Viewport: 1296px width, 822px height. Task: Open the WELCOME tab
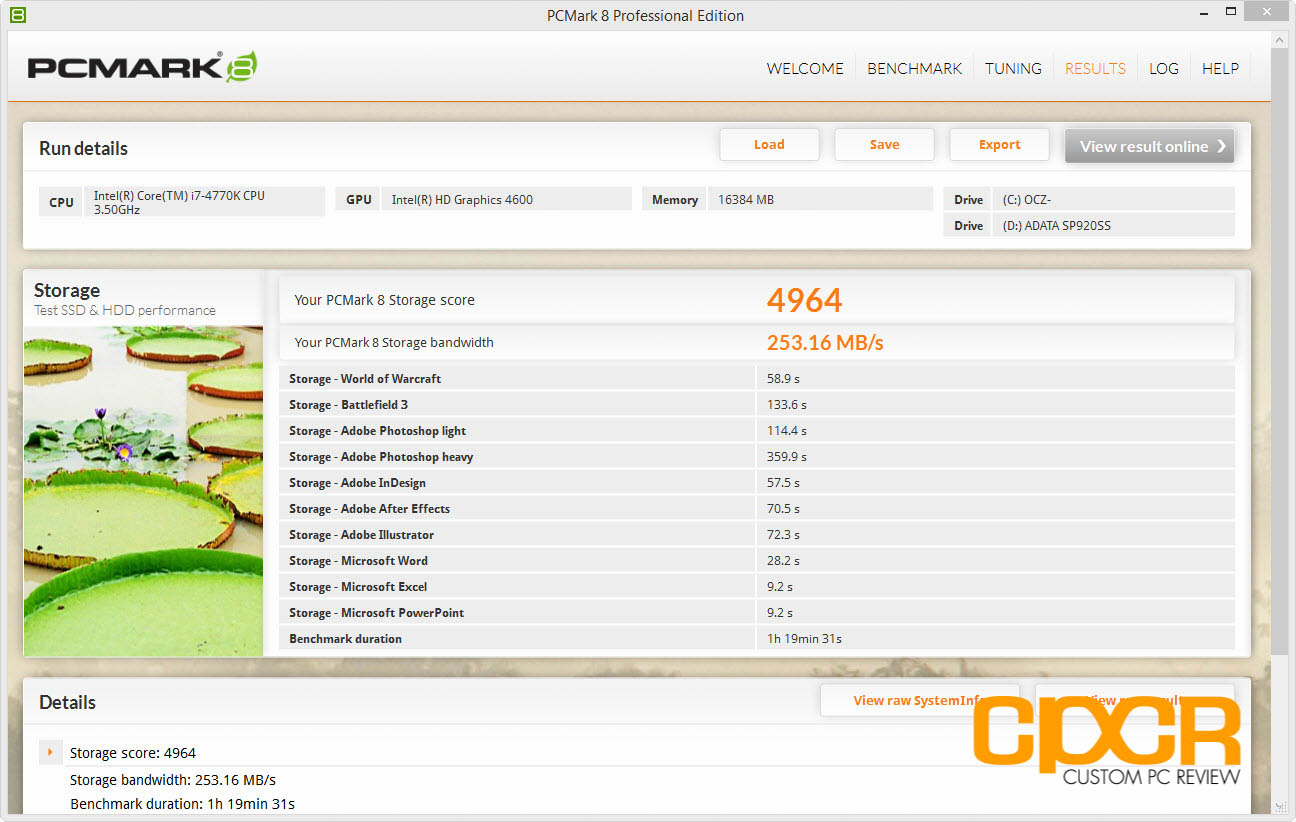805,68
